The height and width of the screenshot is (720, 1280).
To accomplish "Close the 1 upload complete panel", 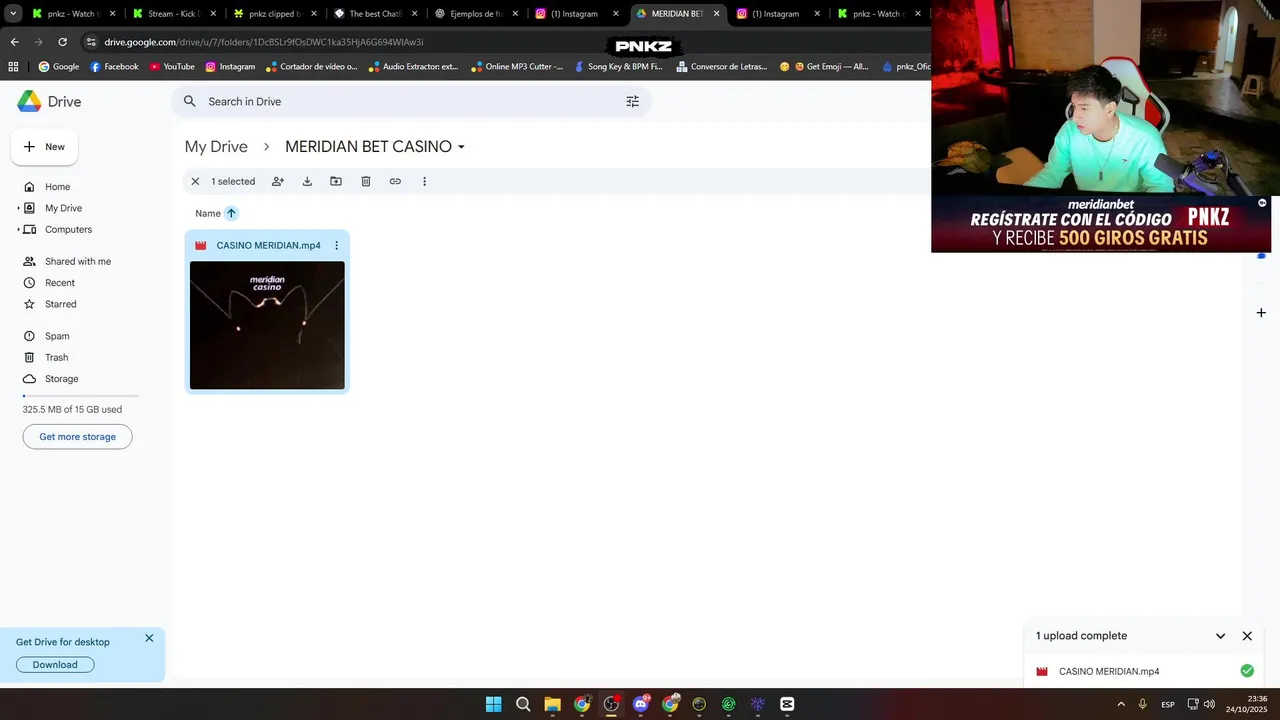I will point(1247,636).
